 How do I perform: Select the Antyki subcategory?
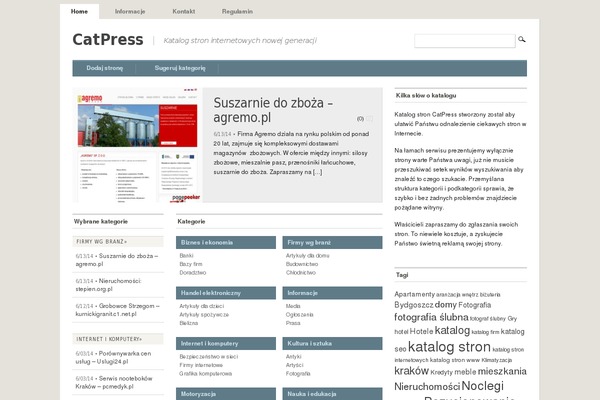[293, 357]
